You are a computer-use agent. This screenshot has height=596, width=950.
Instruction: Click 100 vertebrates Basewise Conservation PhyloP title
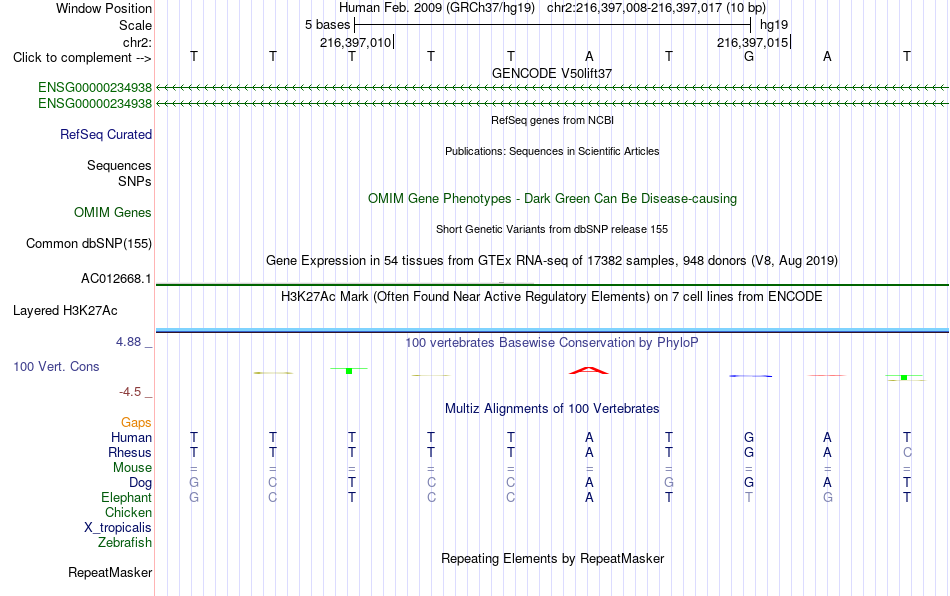click(x=552, y=342)
